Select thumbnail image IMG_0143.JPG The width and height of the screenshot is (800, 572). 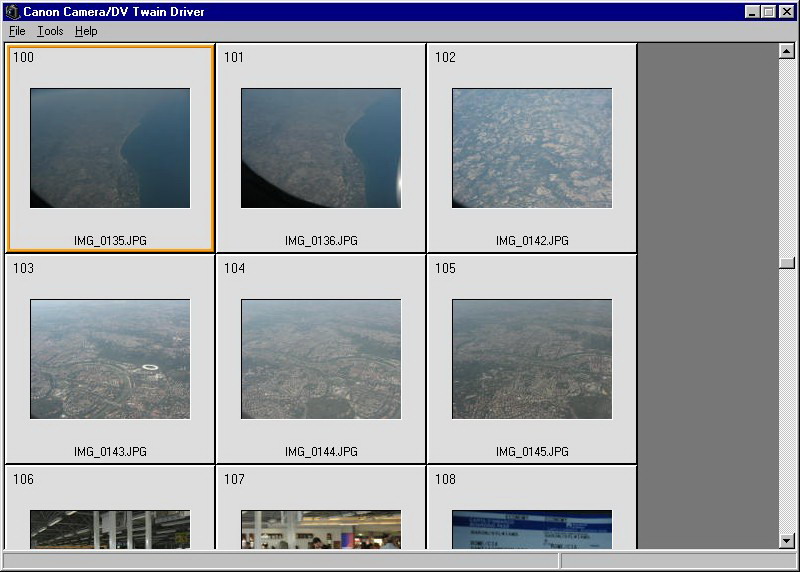(110, 359)
